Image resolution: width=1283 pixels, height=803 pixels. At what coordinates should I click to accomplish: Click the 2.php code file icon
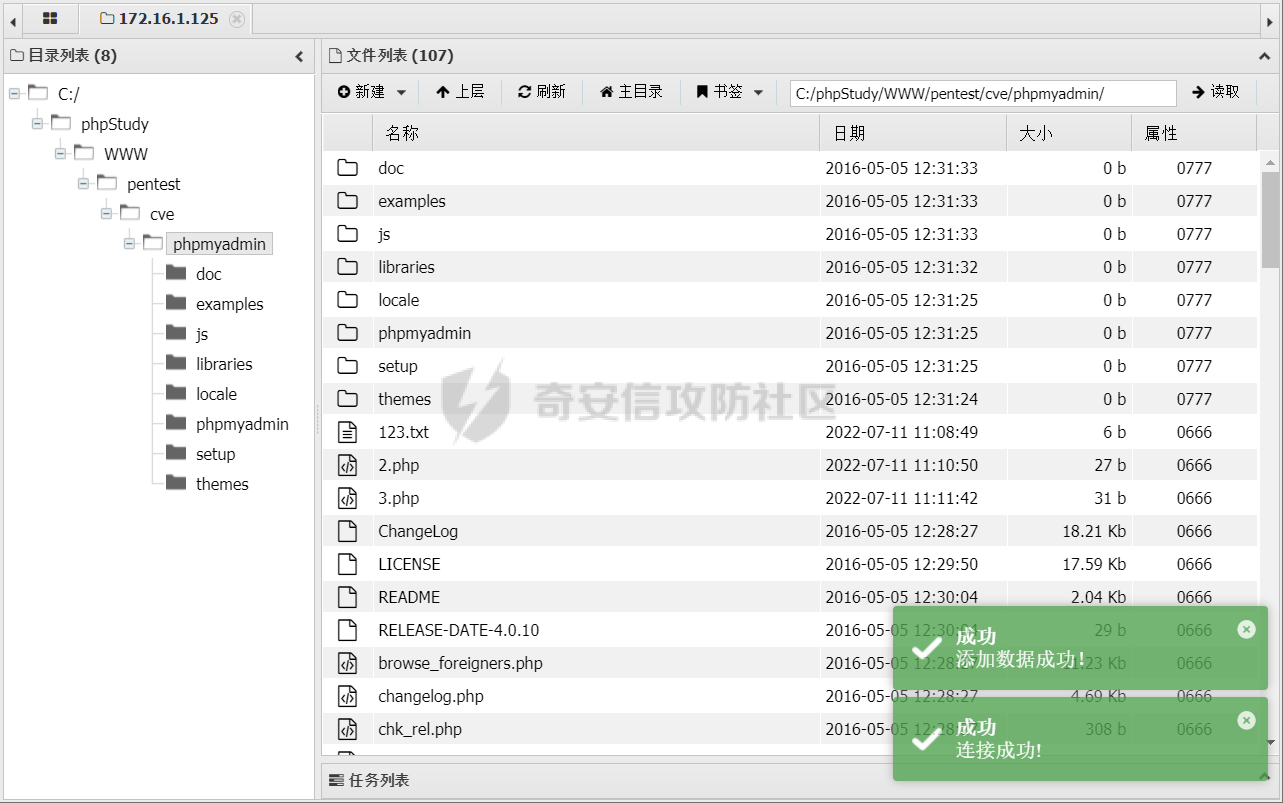click(347, 465)
